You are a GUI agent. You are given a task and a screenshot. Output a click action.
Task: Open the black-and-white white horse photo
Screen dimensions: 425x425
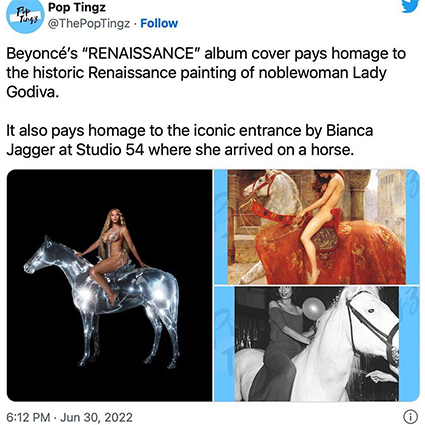click(317, 344)
